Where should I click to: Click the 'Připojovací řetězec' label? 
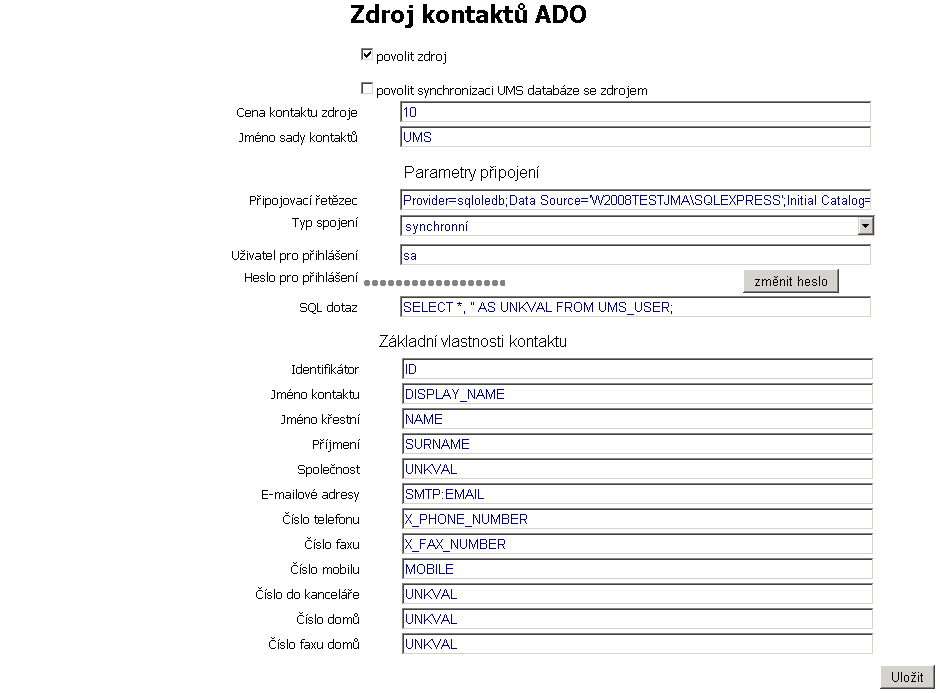click(x=303, y=201)
